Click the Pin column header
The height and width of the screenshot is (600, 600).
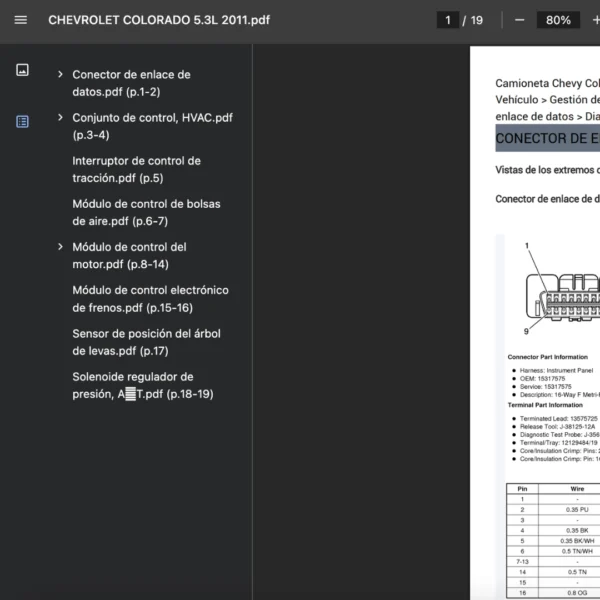point(522,489)
